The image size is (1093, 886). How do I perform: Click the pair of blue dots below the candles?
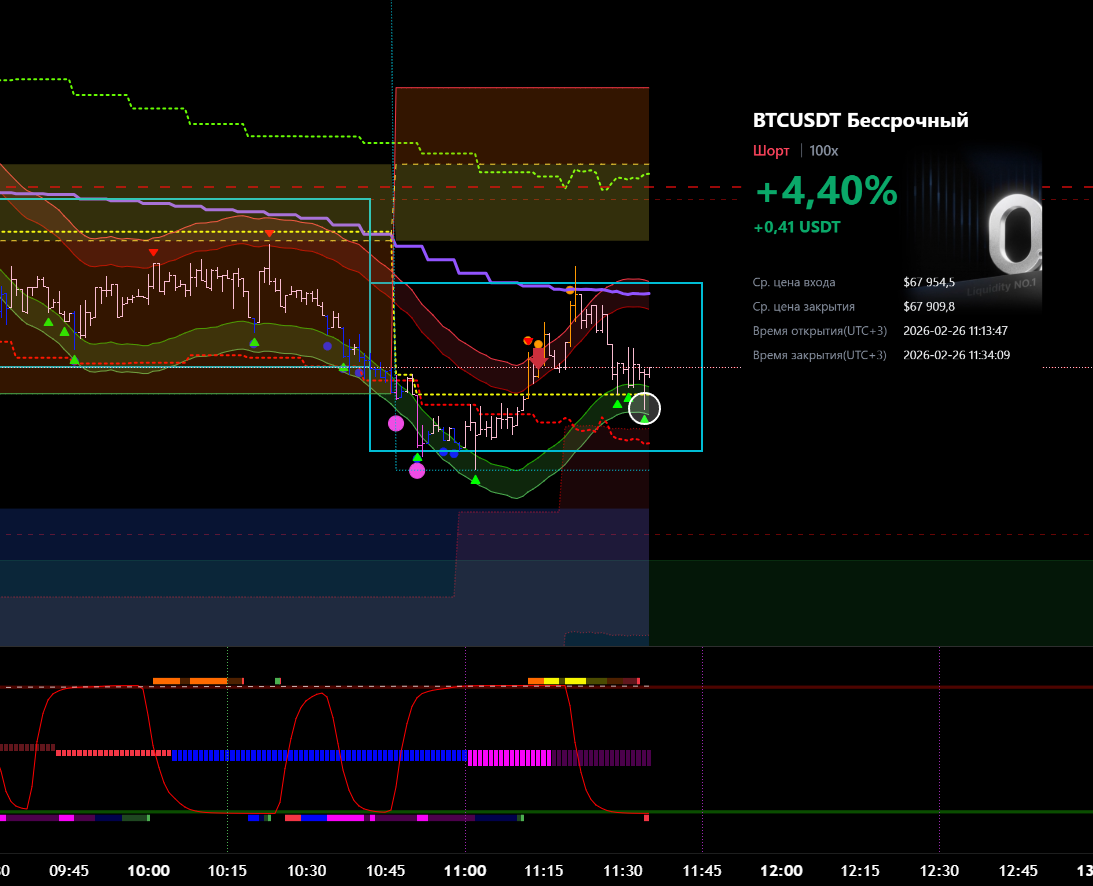[448, 453]
